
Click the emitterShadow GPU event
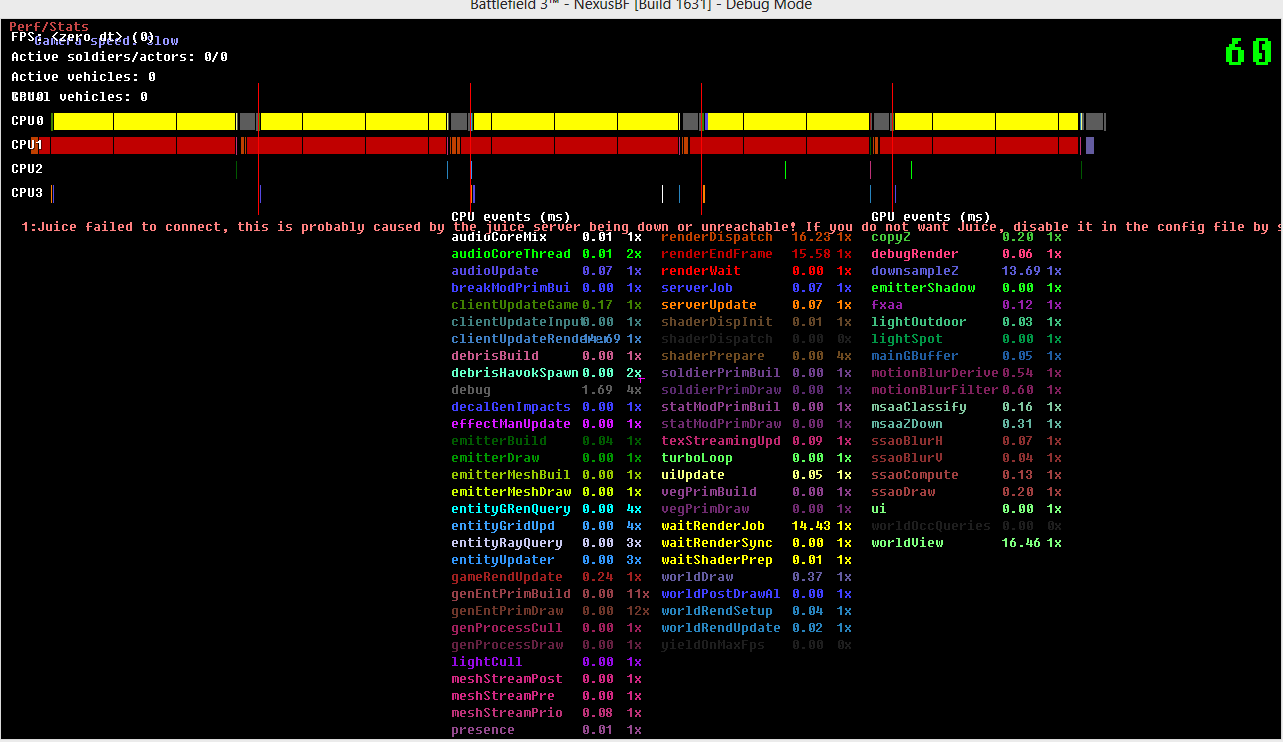(966, 288)
